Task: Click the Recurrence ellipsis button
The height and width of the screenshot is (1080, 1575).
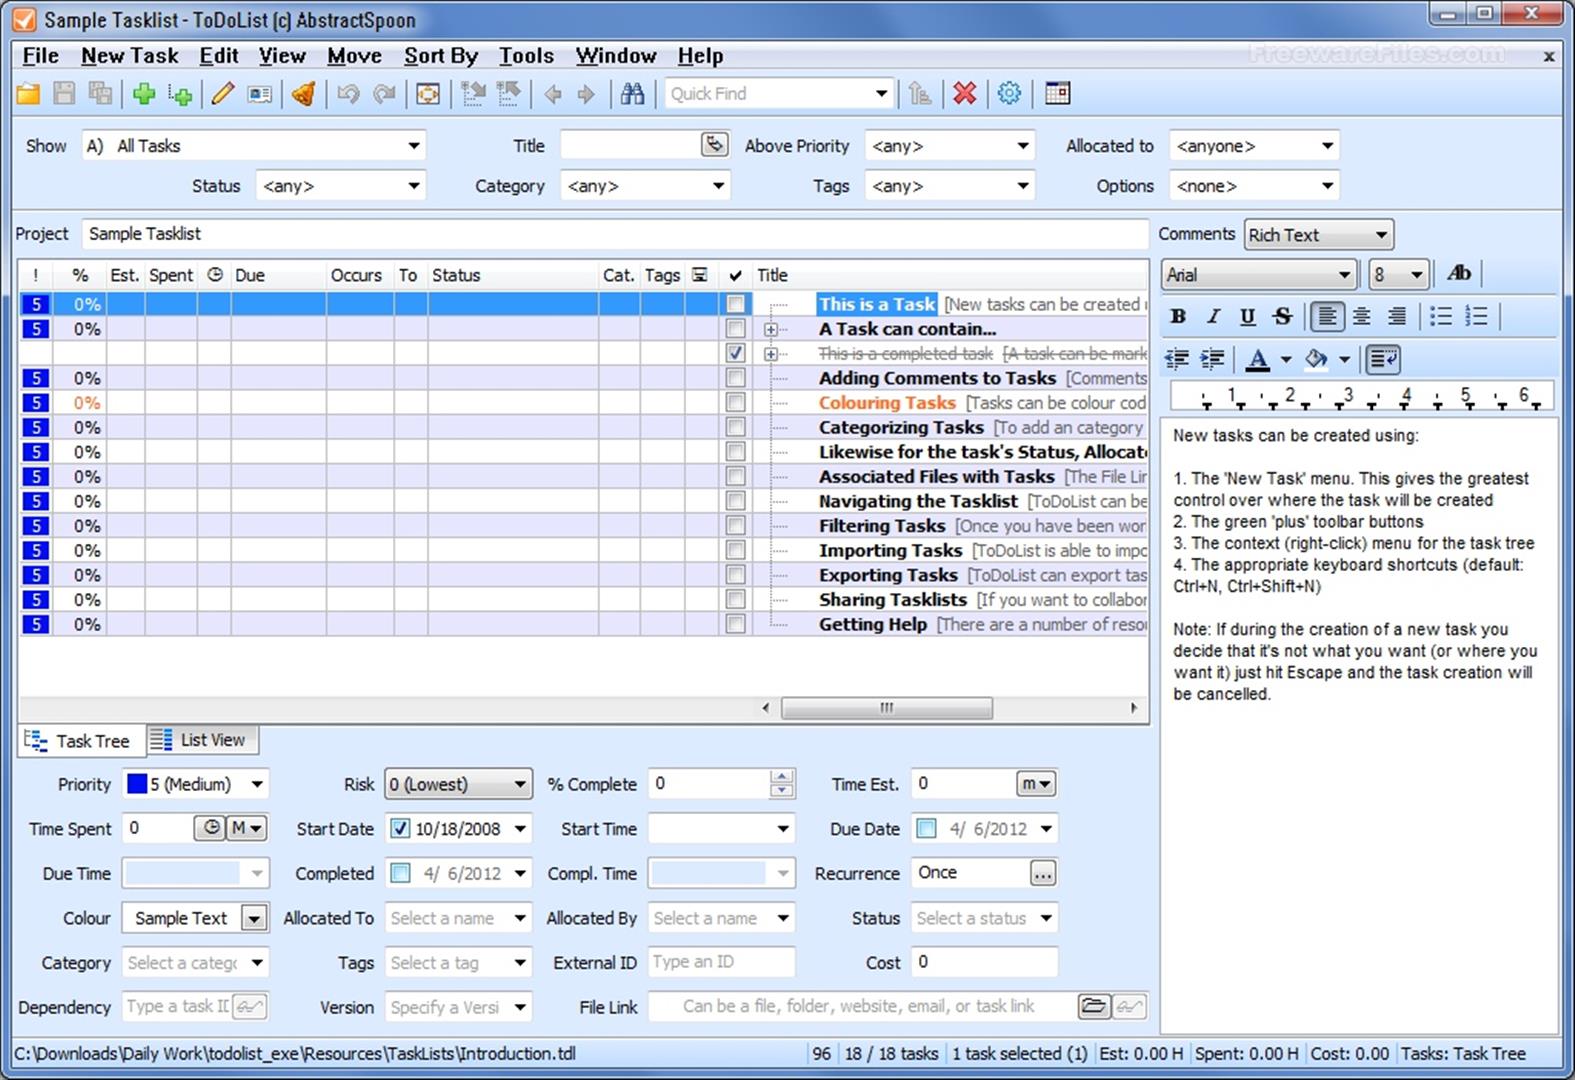Action: 1042,874
